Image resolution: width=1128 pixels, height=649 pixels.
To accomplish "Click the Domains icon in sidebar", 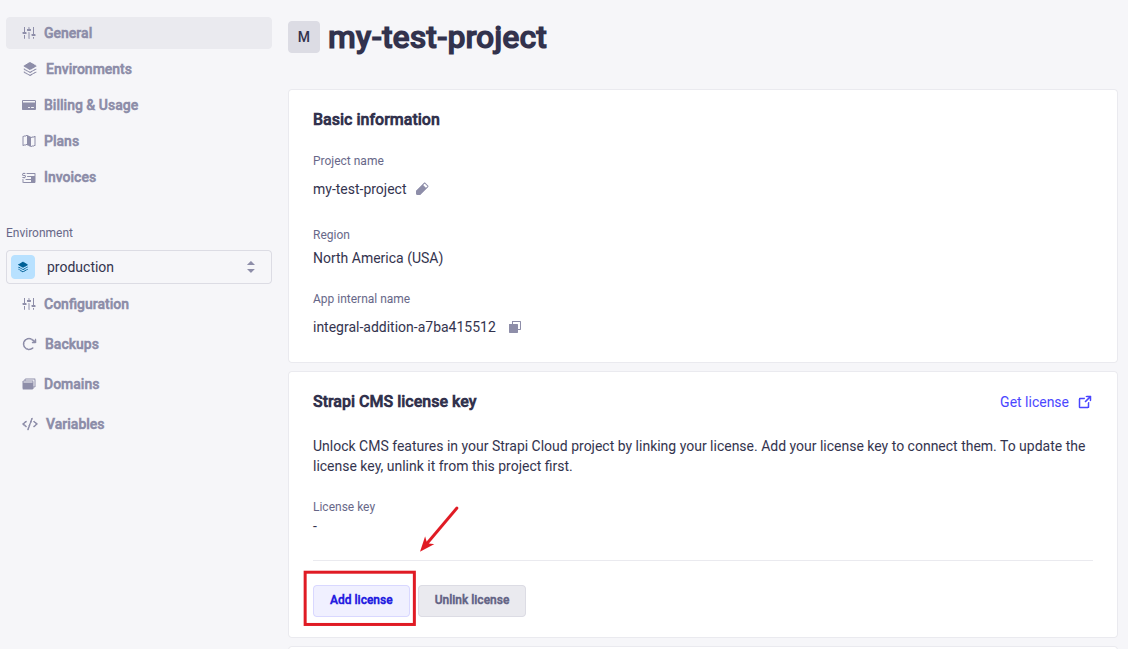I will coord(29,384).
